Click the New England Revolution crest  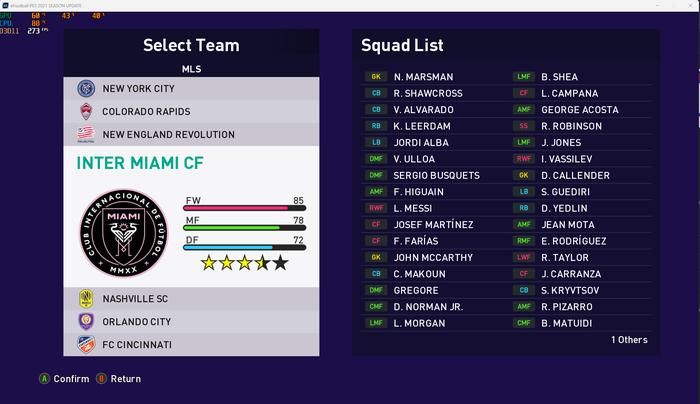(x=86, y=134)
